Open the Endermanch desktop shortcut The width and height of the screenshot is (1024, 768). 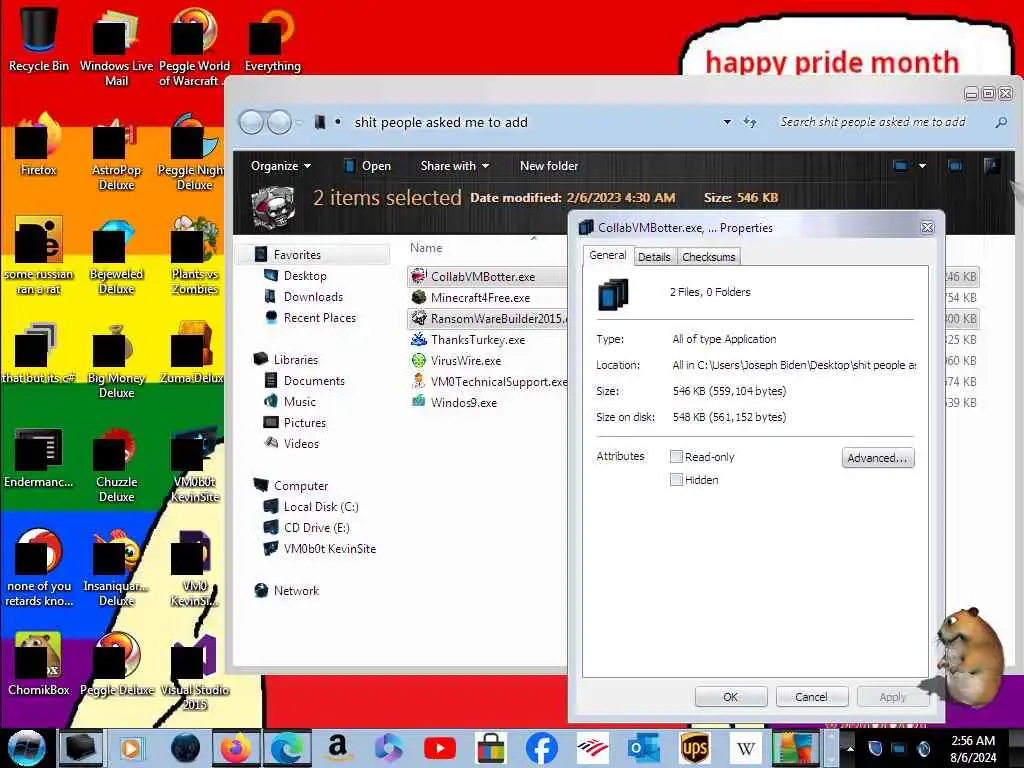(x=38, y=457)
